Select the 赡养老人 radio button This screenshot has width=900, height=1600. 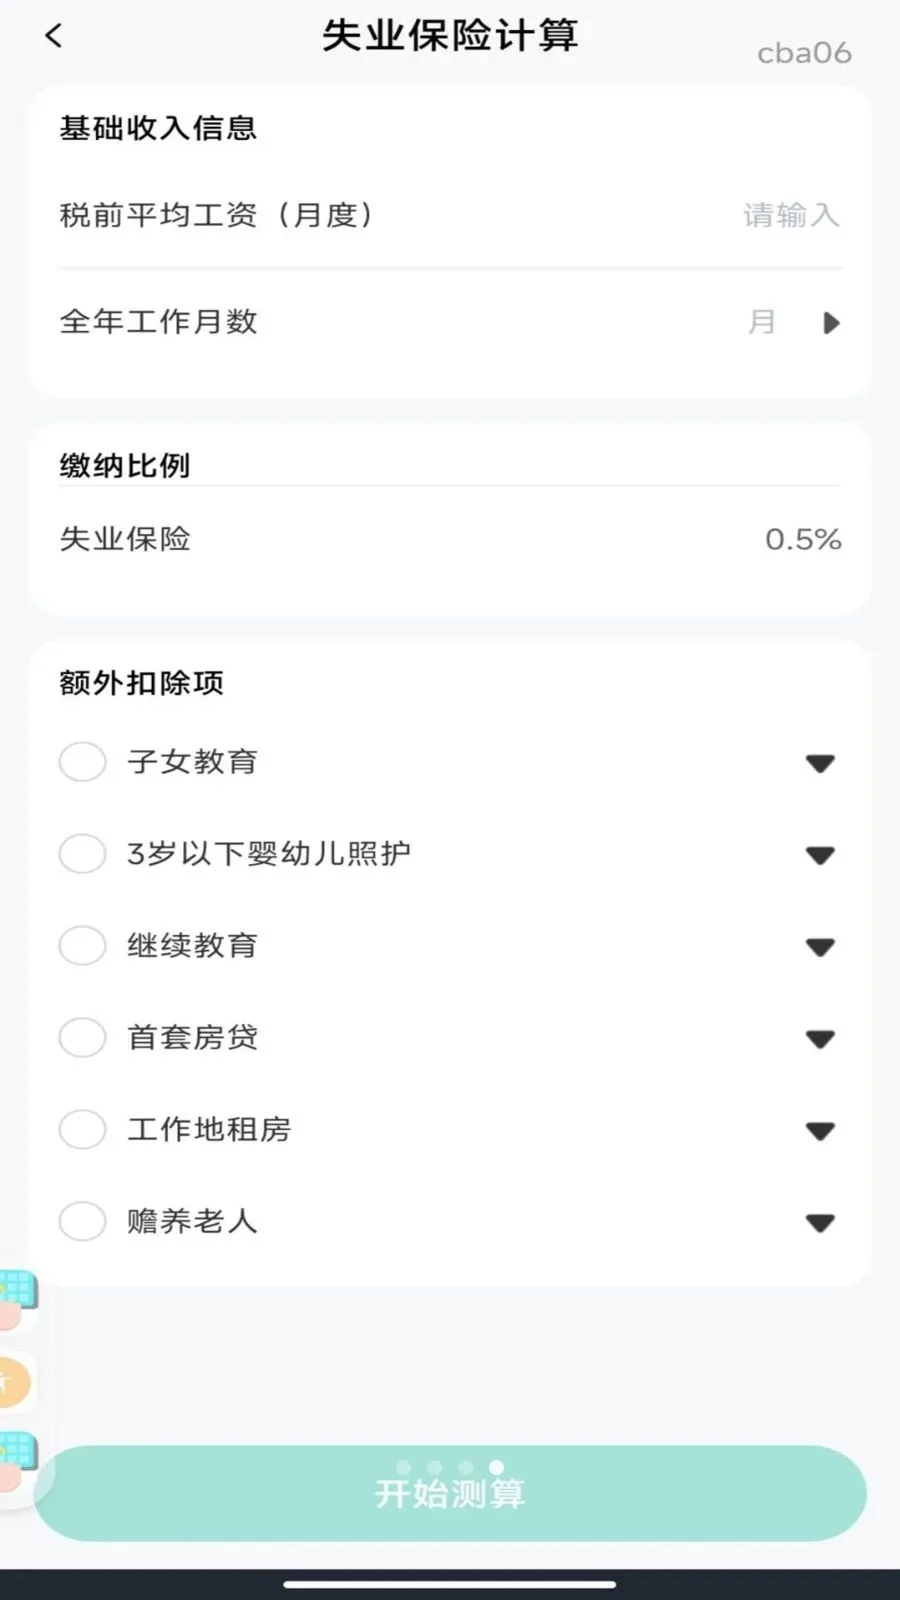[x=82, y=1222]
